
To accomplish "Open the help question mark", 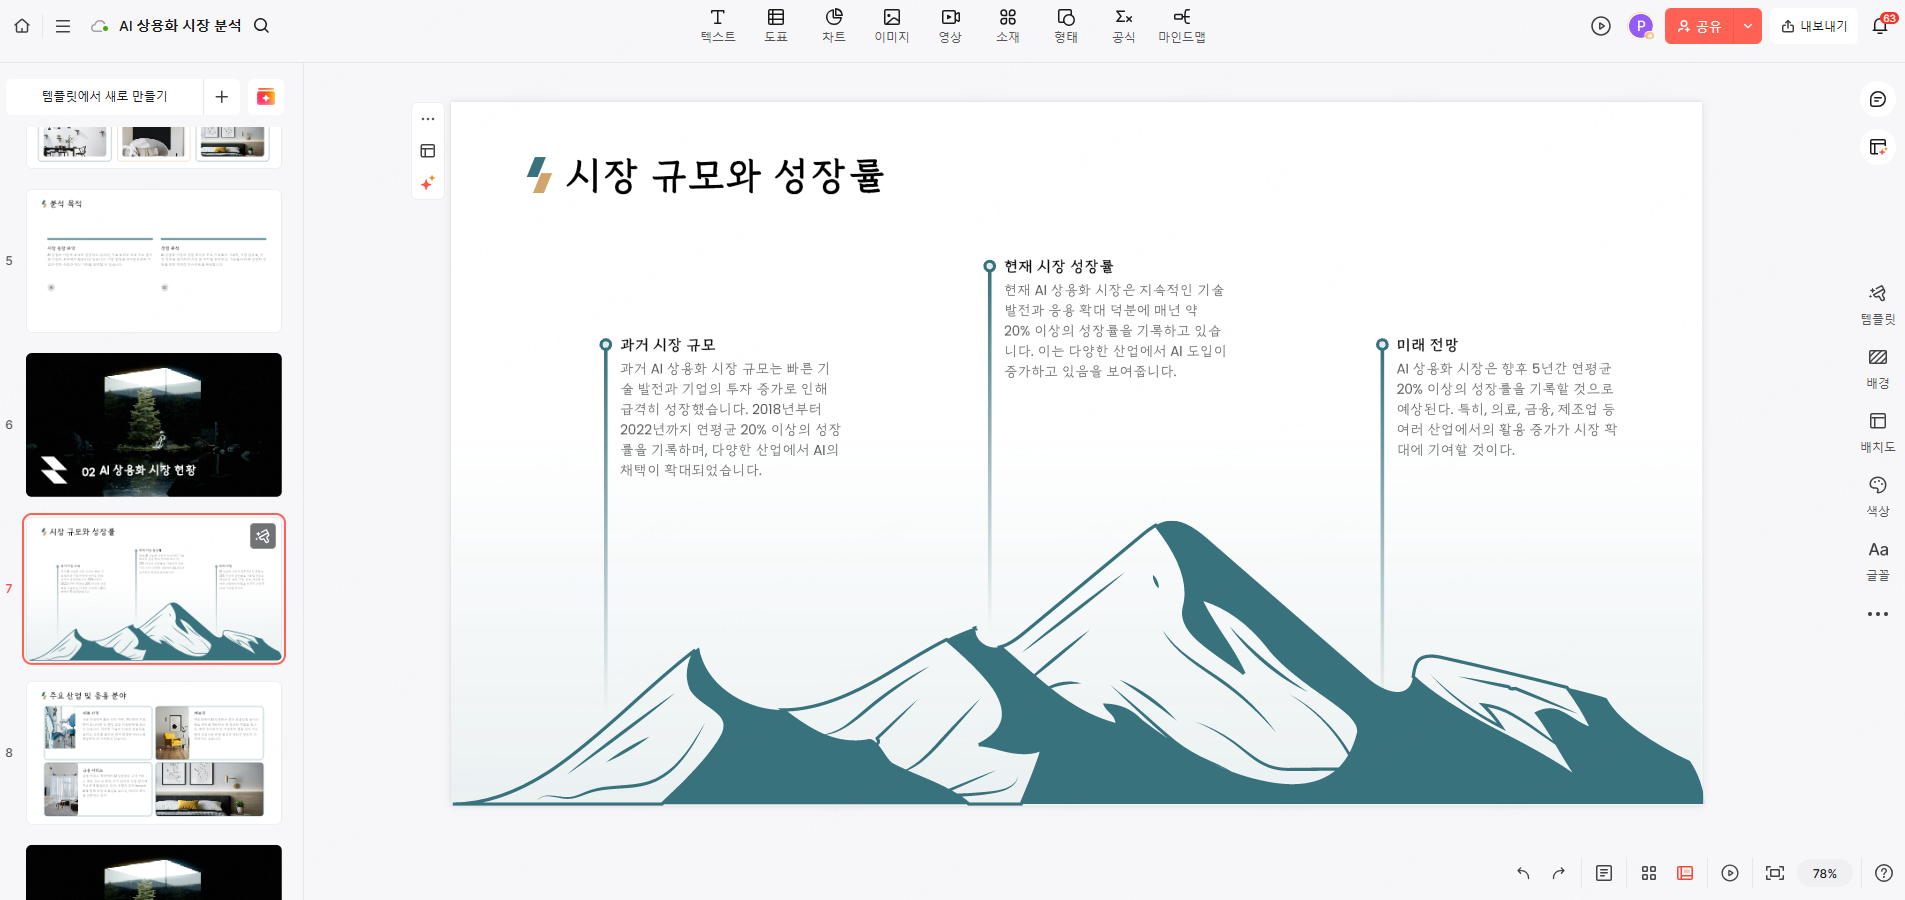I will point(1884,873).
